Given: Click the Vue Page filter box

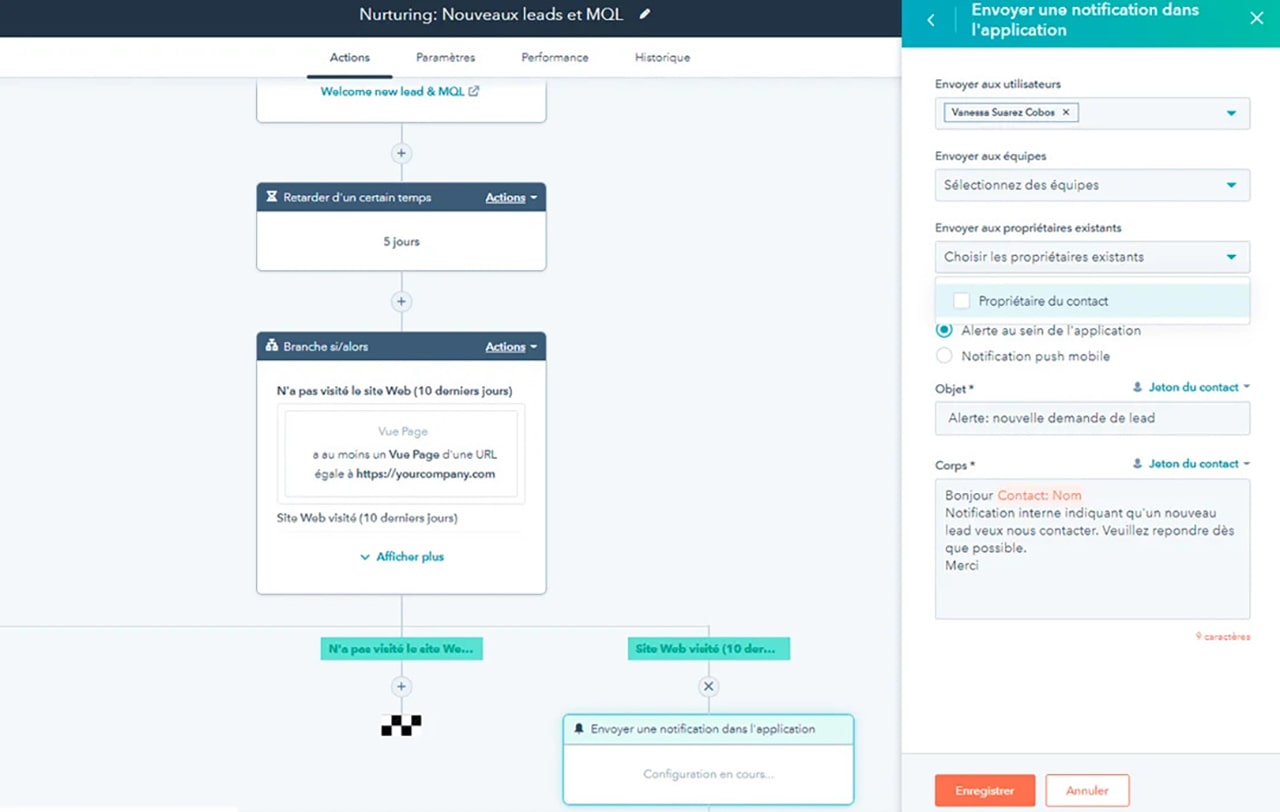Looking at the screenshot, I should (401, 453).
